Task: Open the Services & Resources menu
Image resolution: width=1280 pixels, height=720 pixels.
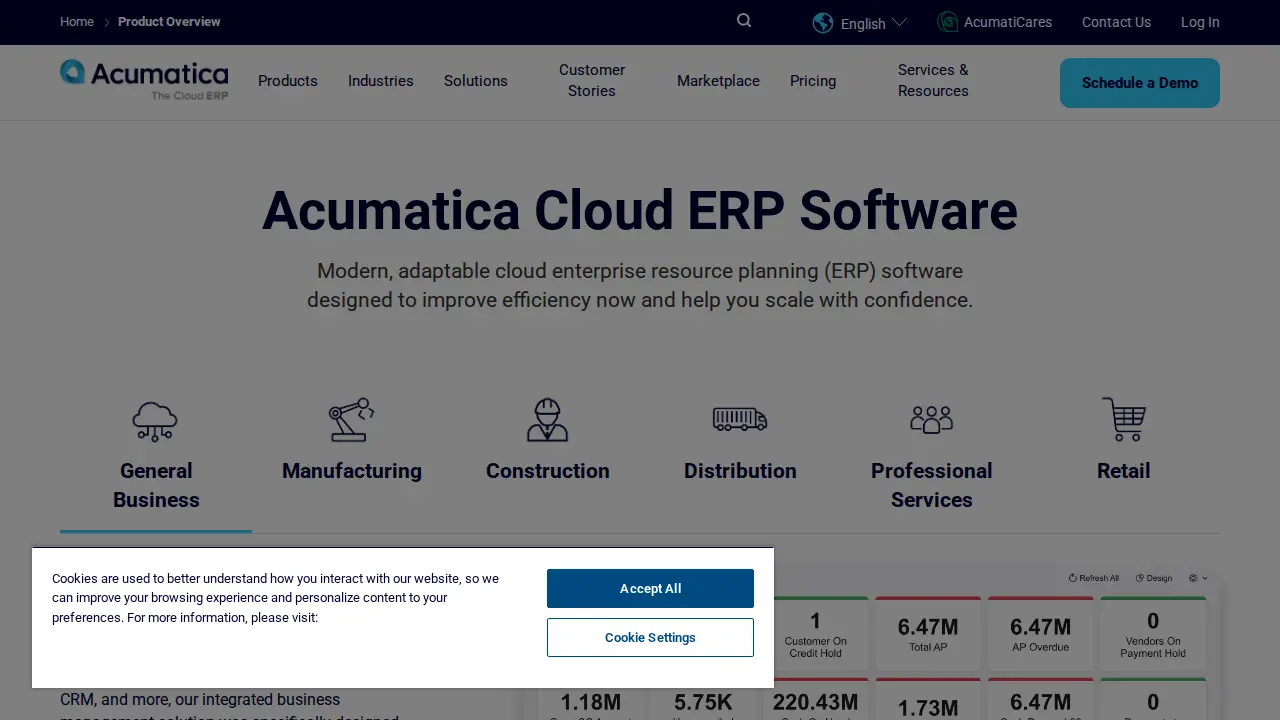Action: point(933,80)
